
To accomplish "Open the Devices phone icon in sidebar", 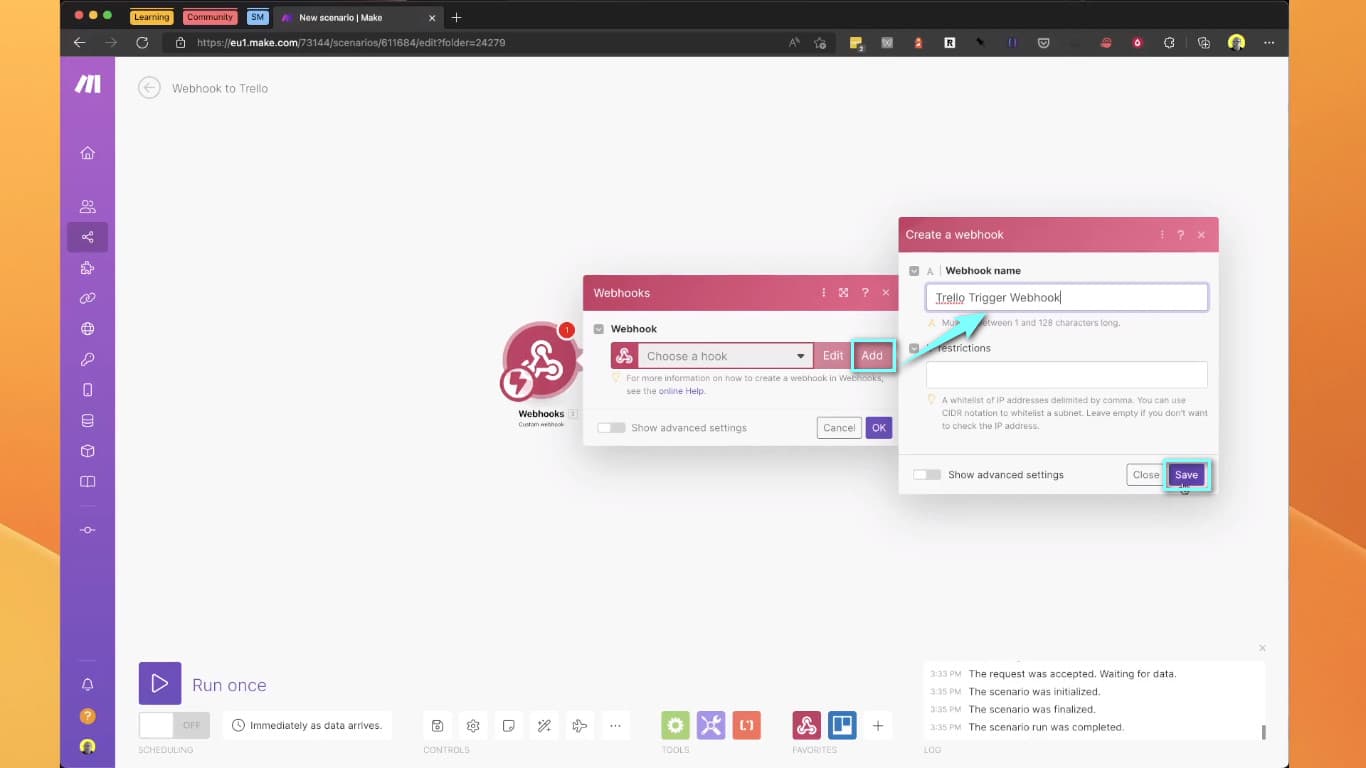I will pos(87,390).
